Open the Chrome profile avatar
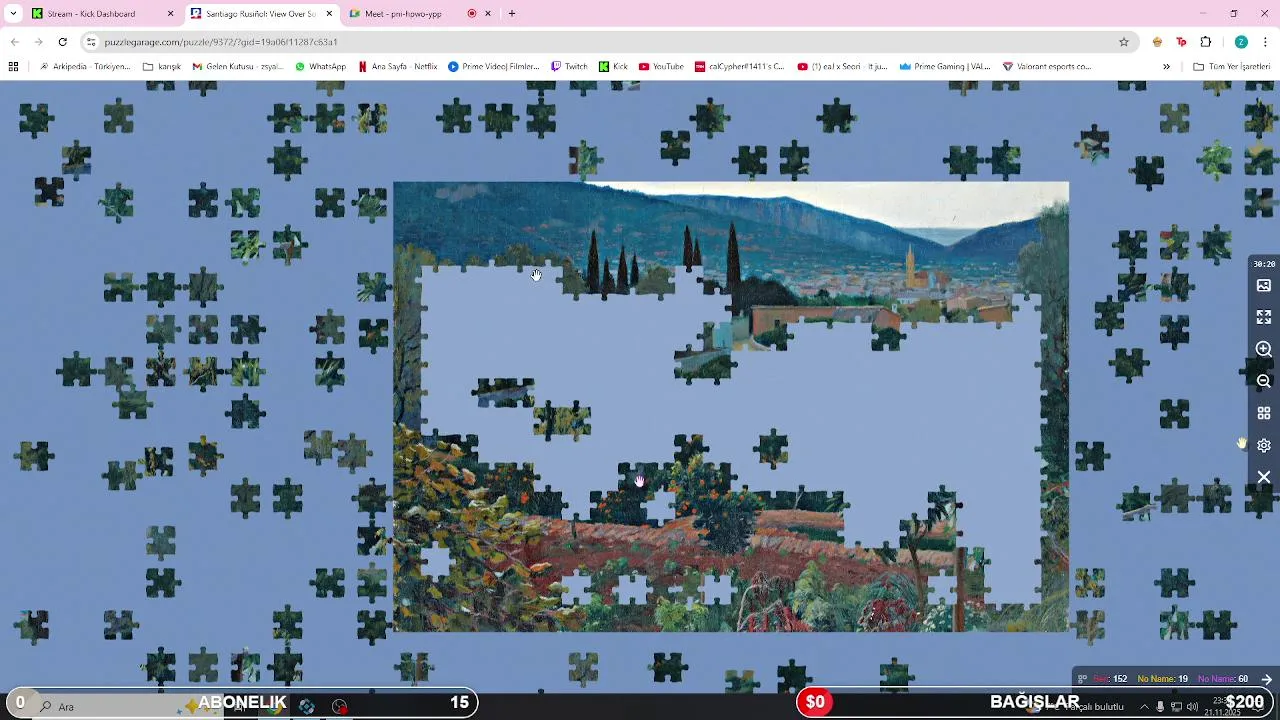 1241,42
